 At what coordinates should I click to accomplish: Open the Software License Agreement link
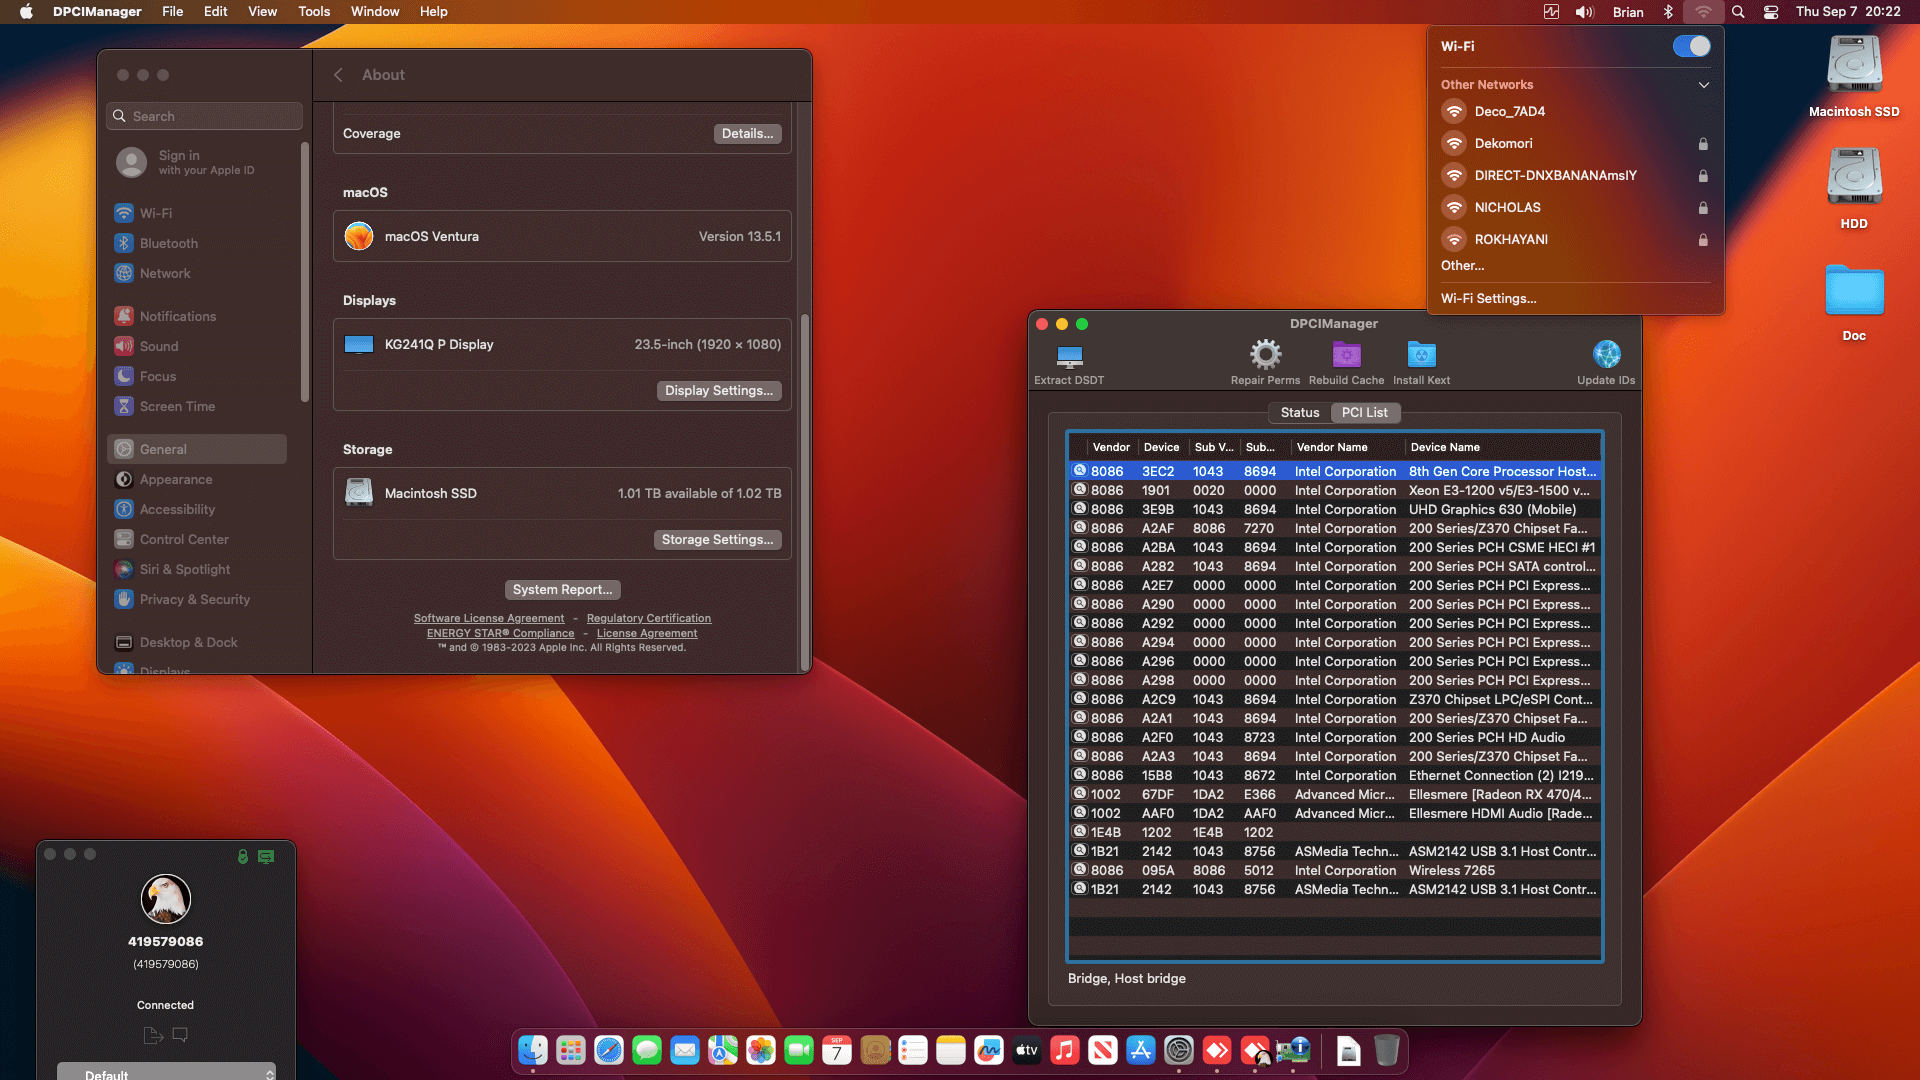click(489, 618)
